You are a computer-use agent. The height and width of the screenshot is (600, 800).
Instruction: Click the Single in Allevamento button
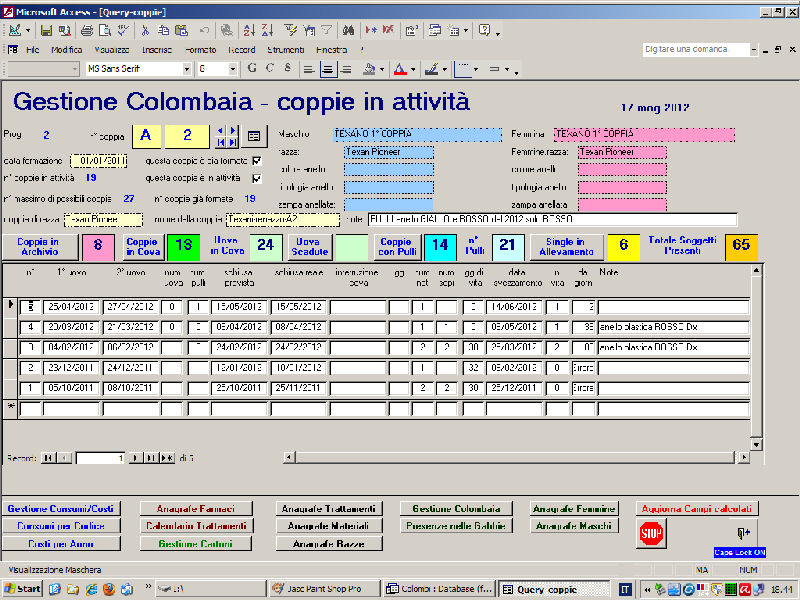click(566, 246)
